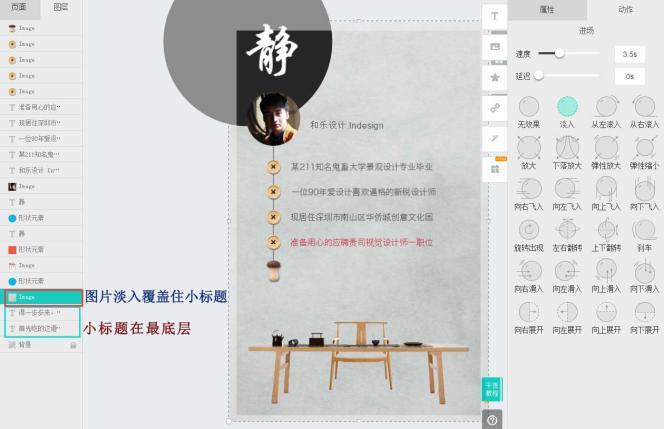
Task: Select the red square 形状元素 layer
Action: [41, 249]
